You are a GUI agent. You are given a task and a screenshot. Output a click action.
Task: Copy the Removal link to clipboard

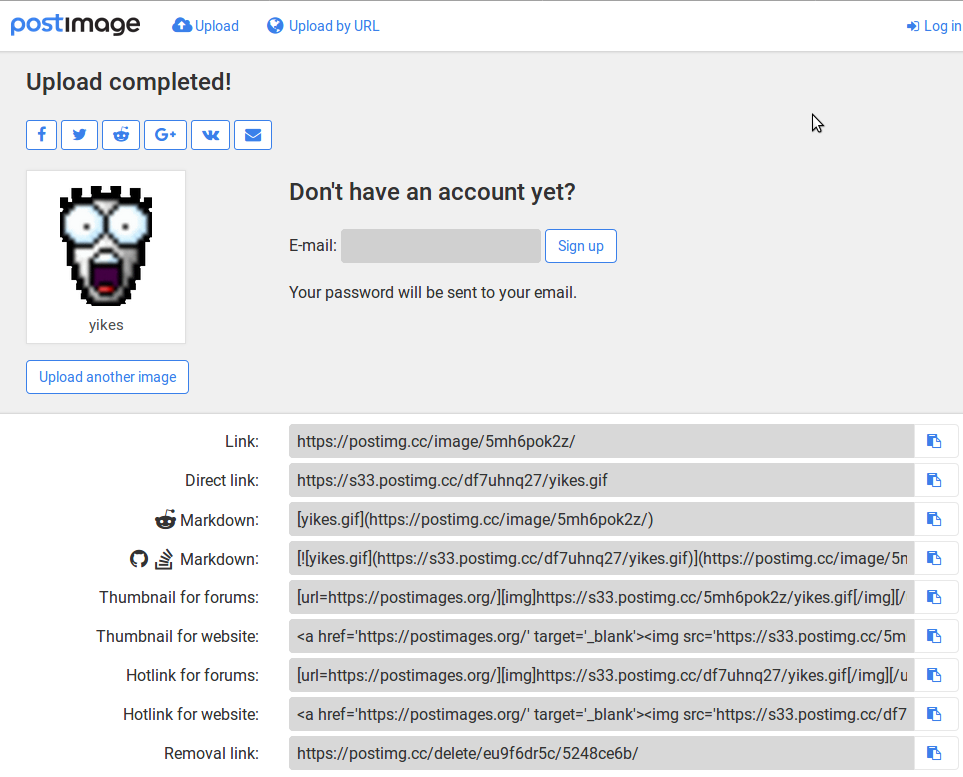[935, 753]
